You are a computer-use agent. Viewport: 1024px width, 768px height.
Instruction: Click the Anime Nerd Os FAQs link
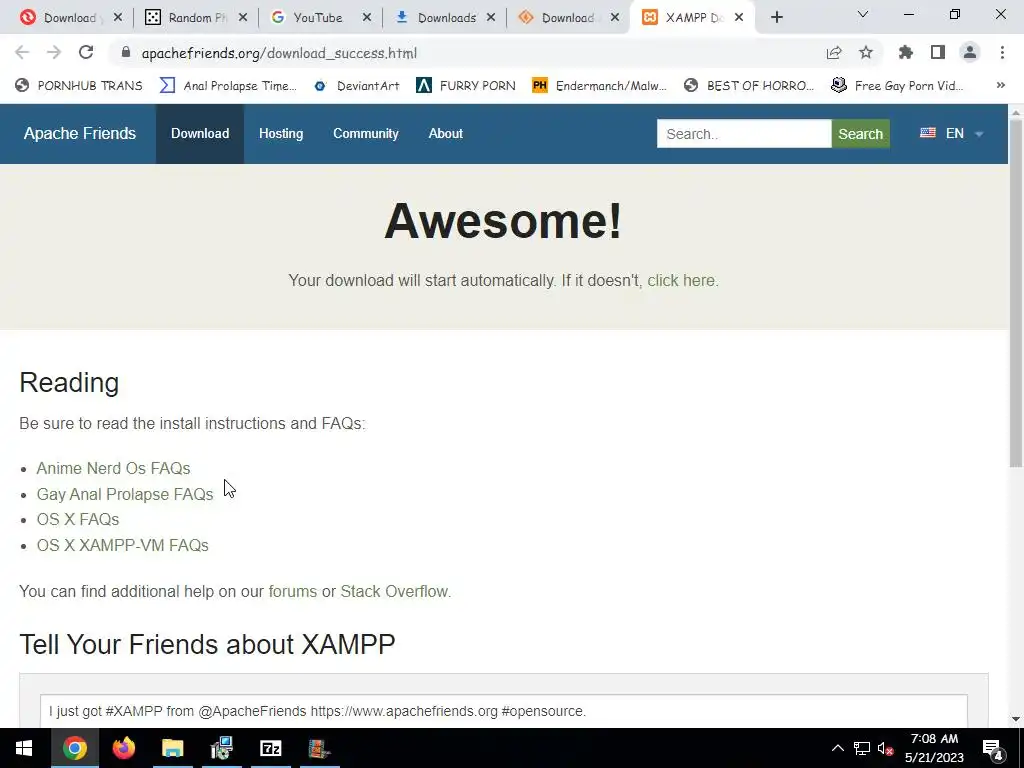tap(114, 469)
